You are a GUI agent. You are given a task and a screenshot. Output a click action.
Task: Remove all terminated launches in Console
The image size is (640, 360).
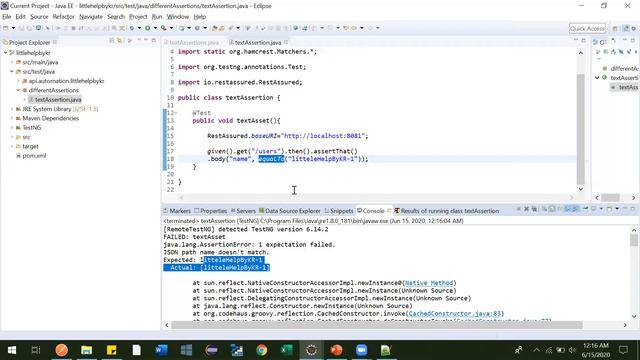[534, 209]
